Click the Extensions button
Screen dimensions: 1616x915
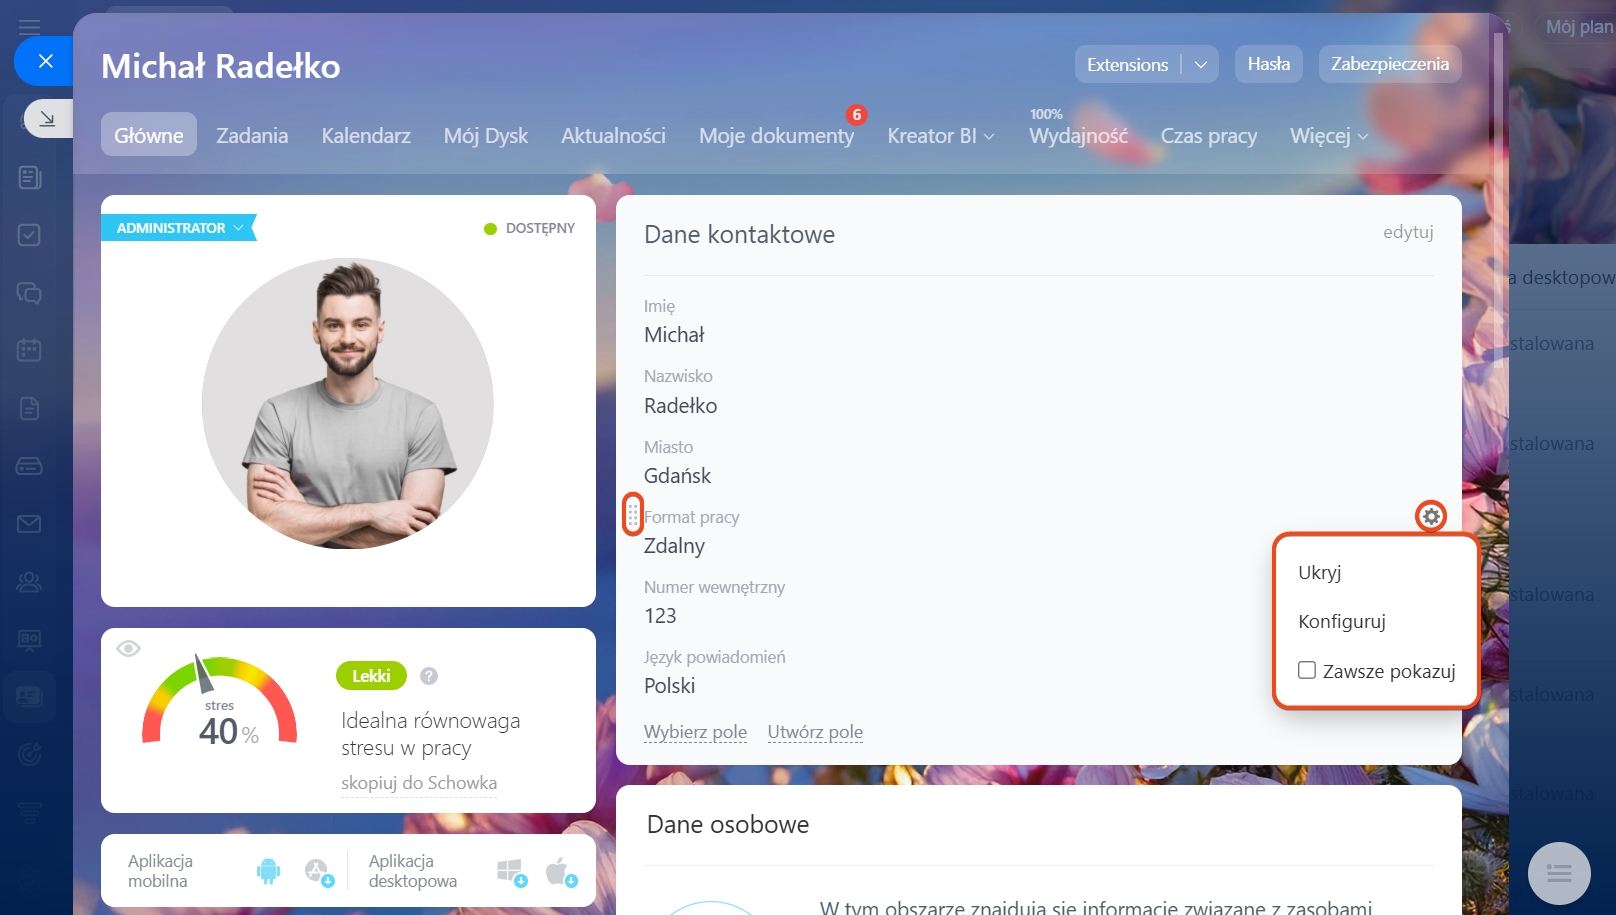point(1127,65)
